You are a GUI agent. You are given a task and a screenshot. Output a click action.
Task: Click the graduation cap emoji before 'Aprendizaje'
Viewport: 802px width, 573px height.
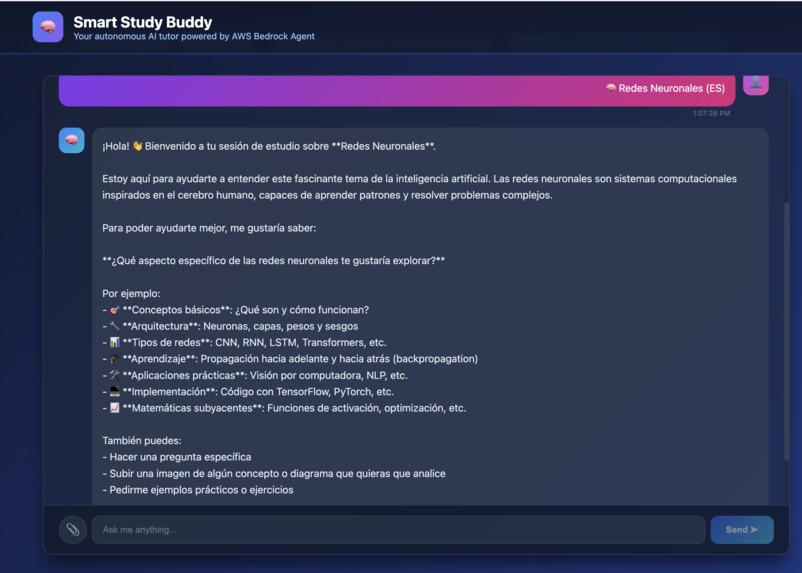[115, 359]
